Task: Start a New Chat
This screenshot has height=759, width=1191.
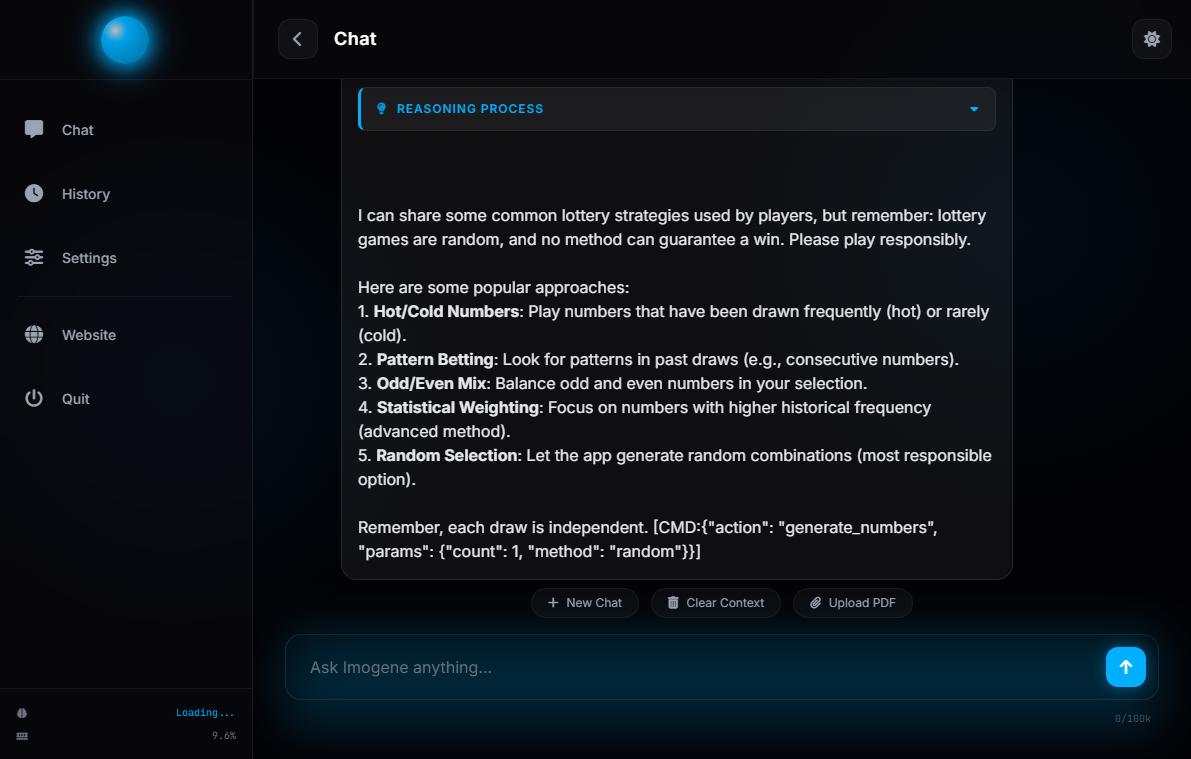Action: pos(585,603)
